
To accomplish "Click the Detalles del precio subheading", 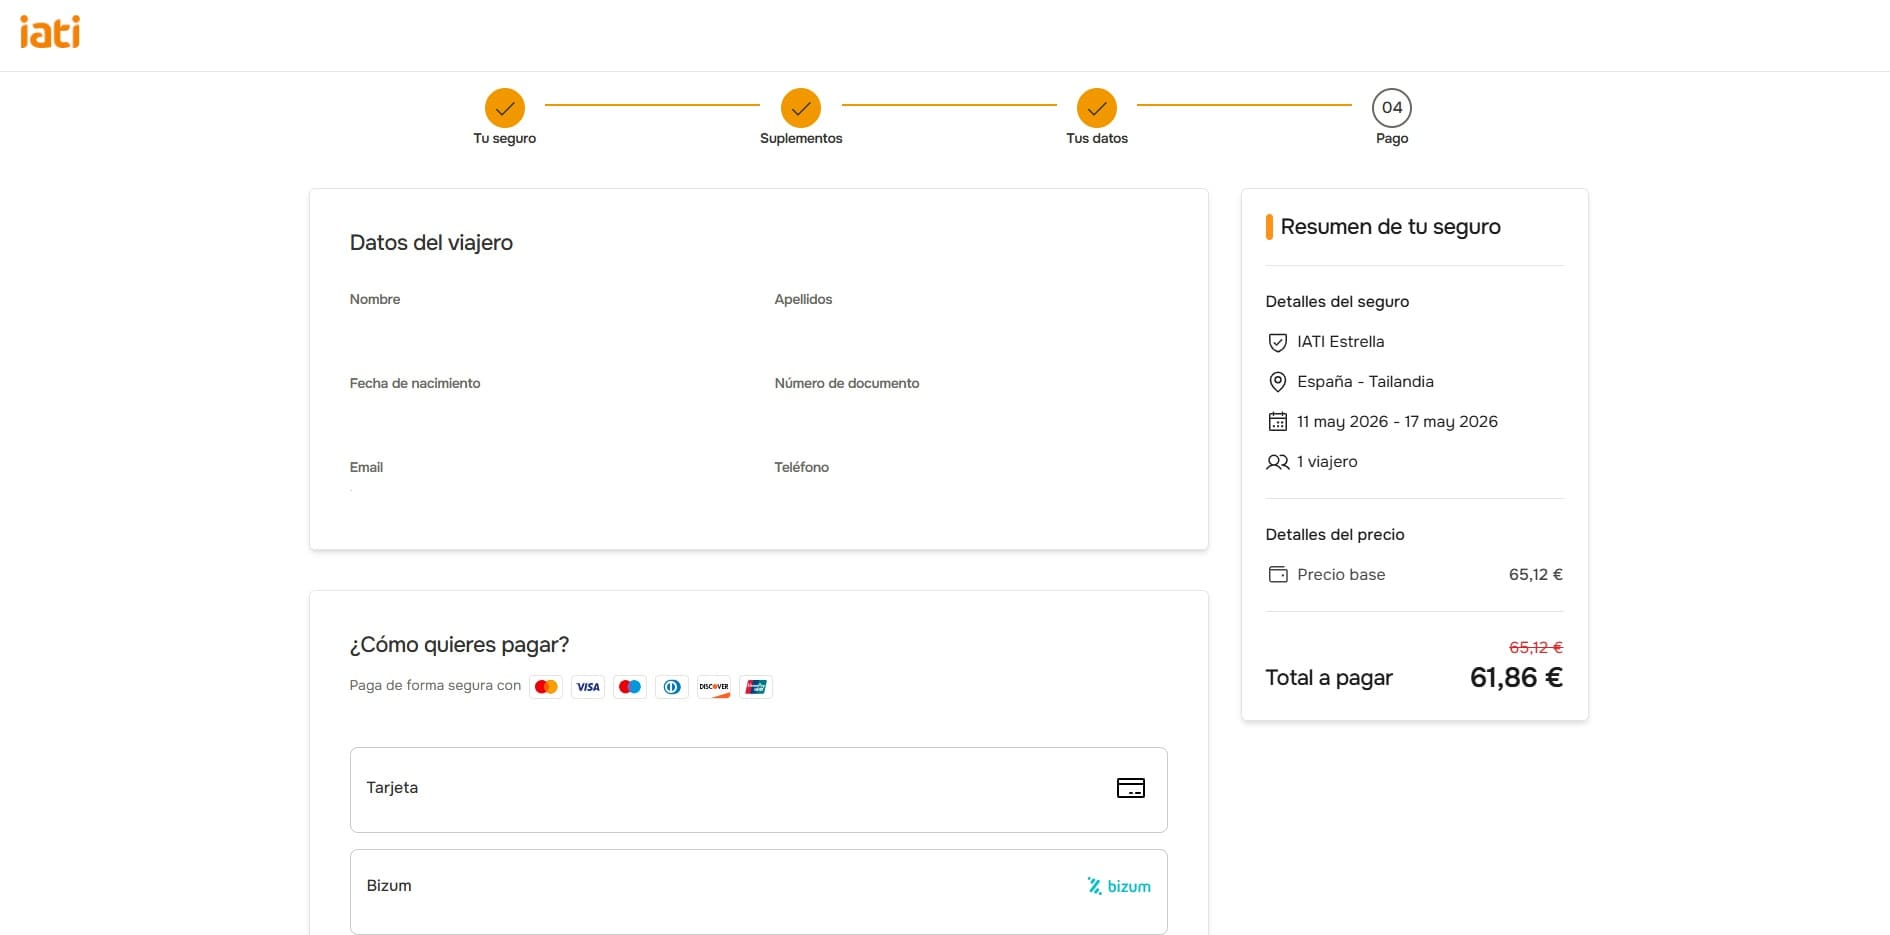I will pyautogui.click(x=1335, y=535).
